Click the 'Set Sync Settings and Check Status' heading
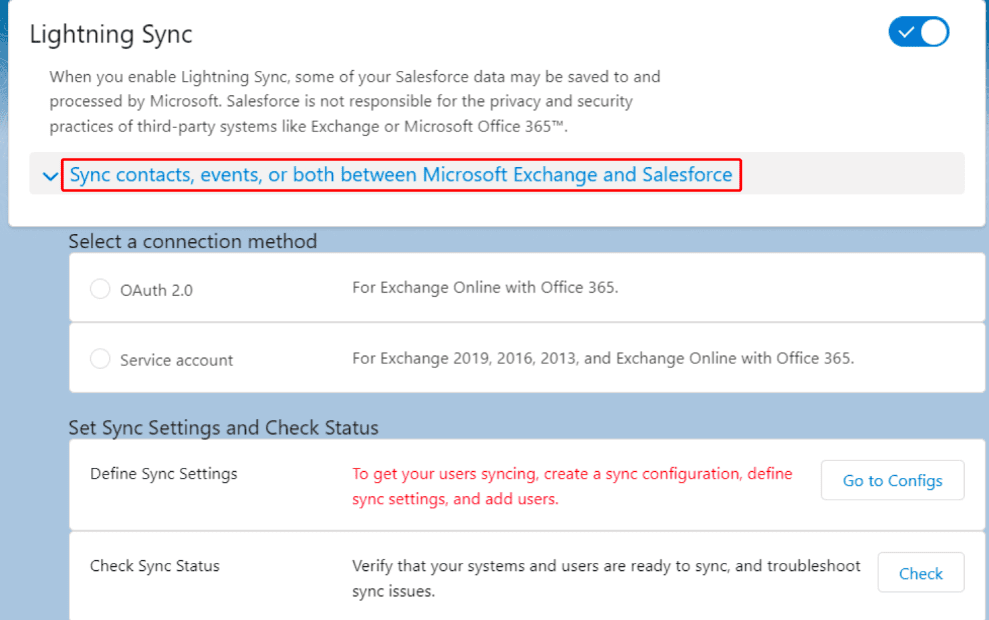 pos(223,428)
